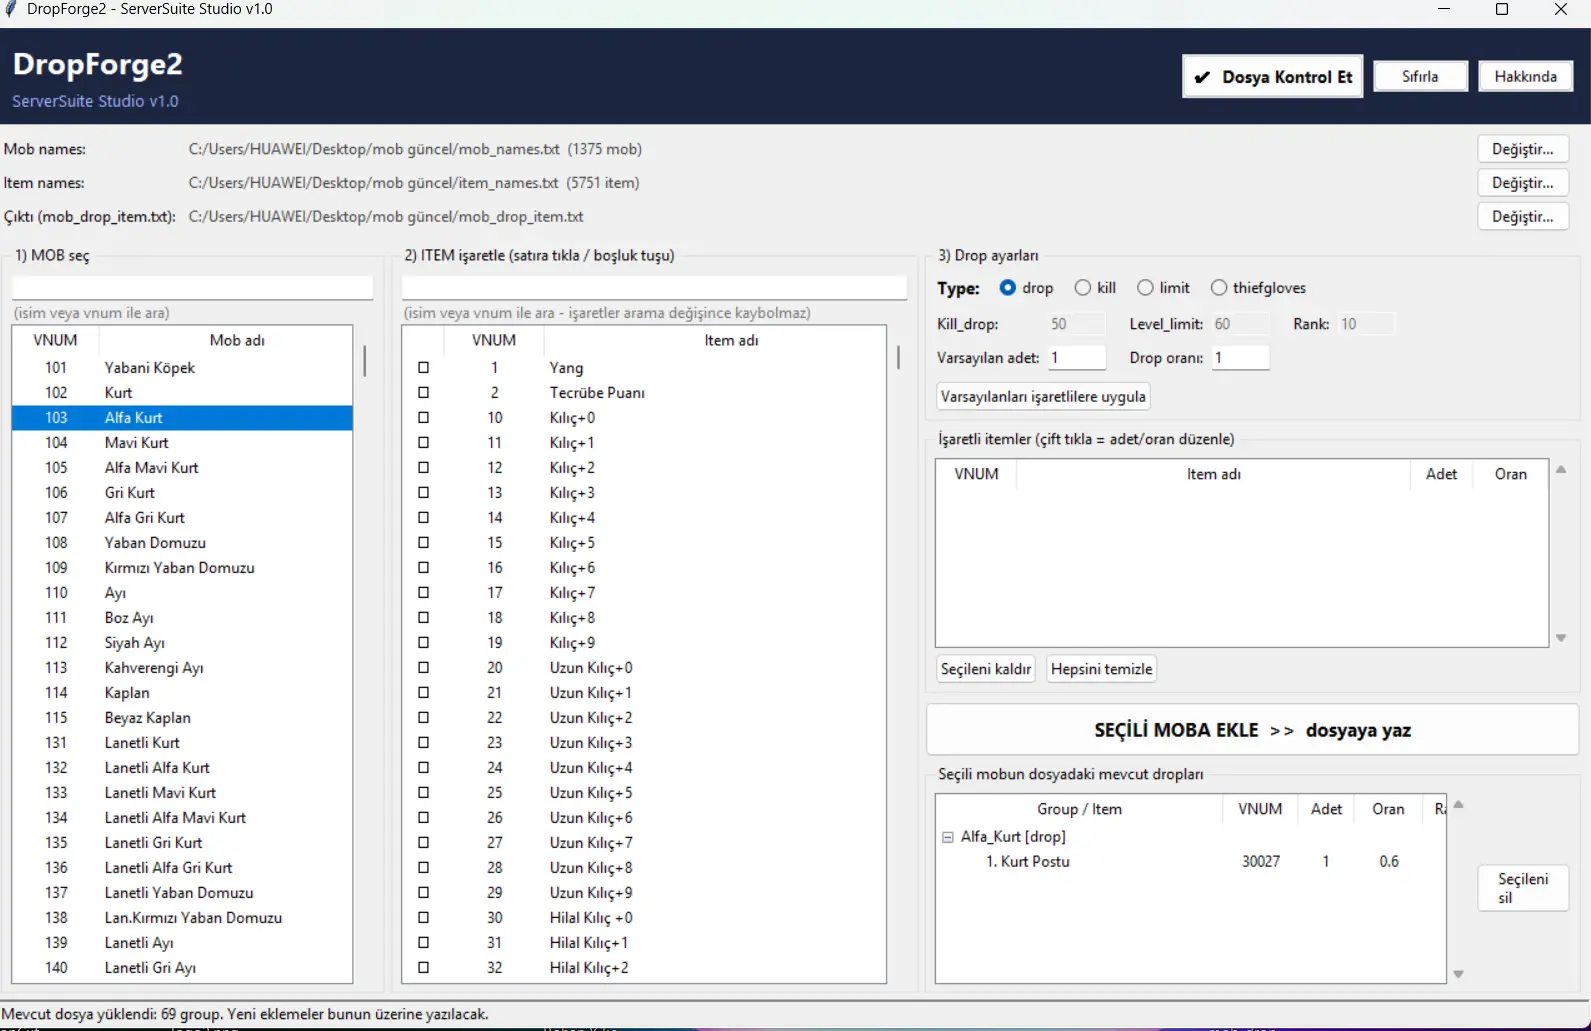The image size is (1591, 1031).
Task: Change the mob_drop_item.txt output path
Action: pyautogui.click(x=1522, y=217)
